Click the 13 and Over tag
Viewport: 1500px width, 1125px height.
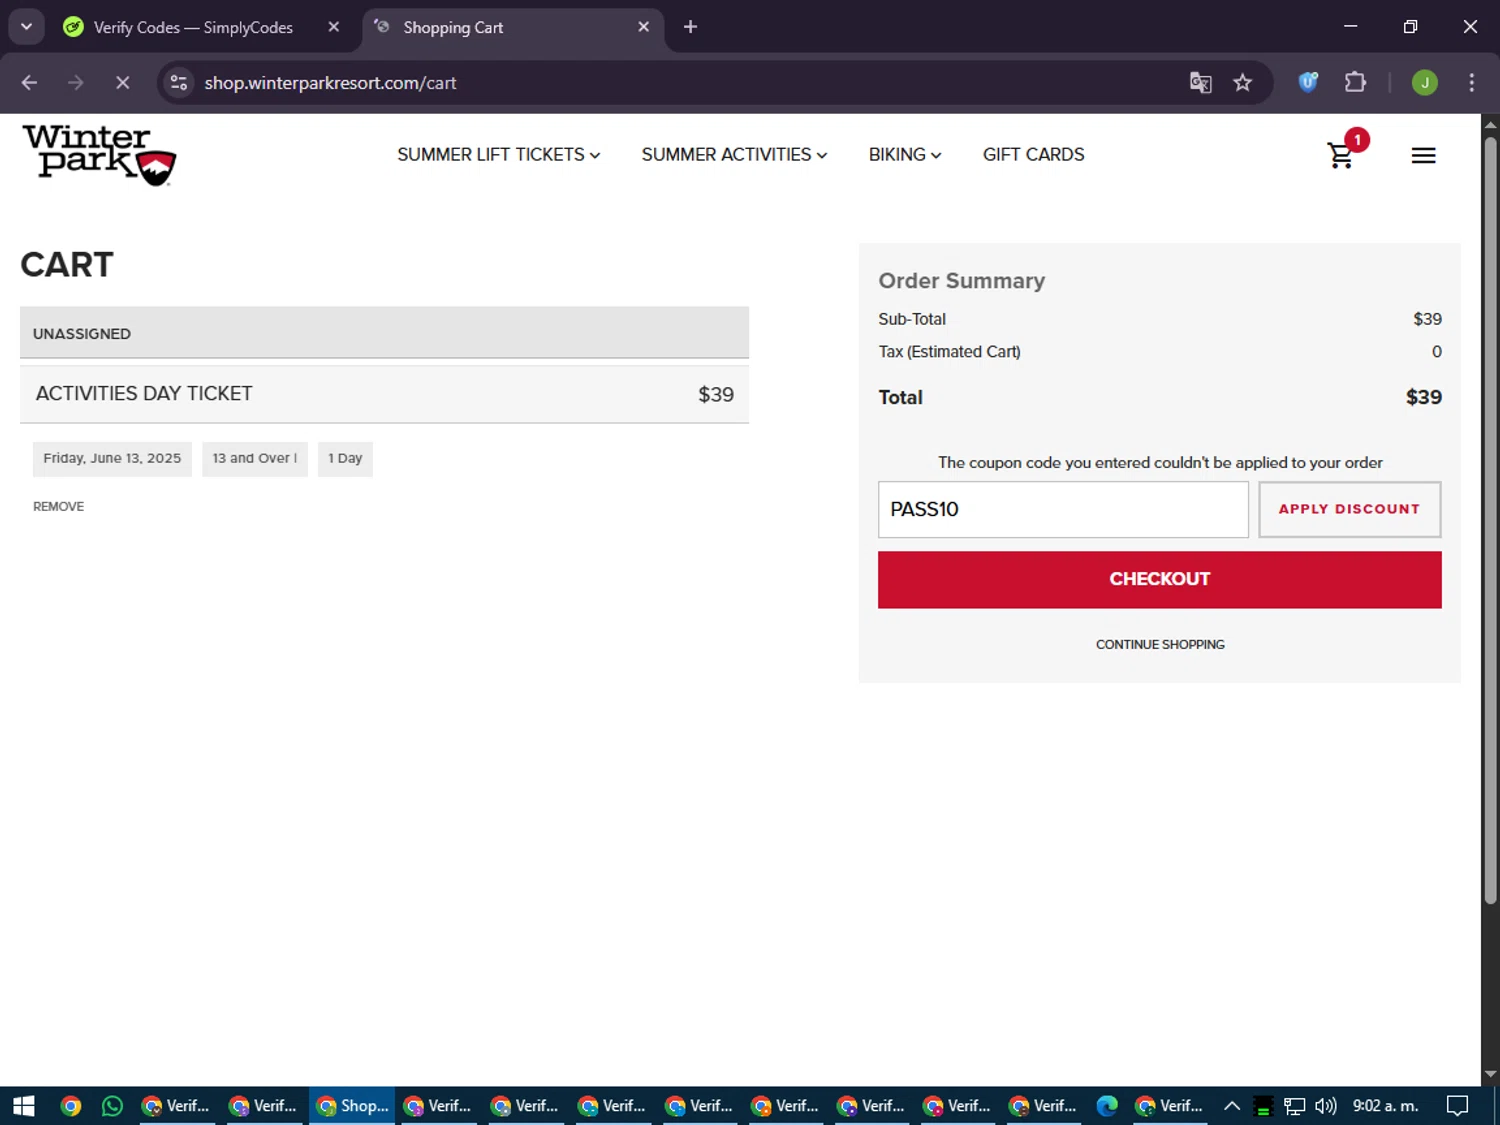[255, 459]
